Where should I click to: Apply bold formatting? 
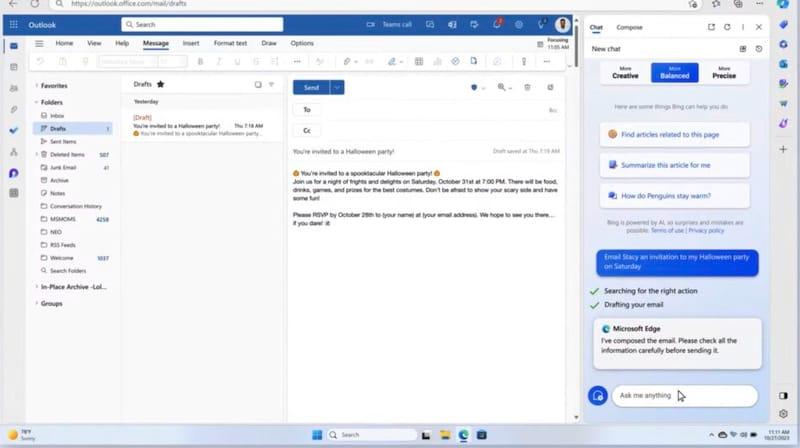click(x=201, y=61)
